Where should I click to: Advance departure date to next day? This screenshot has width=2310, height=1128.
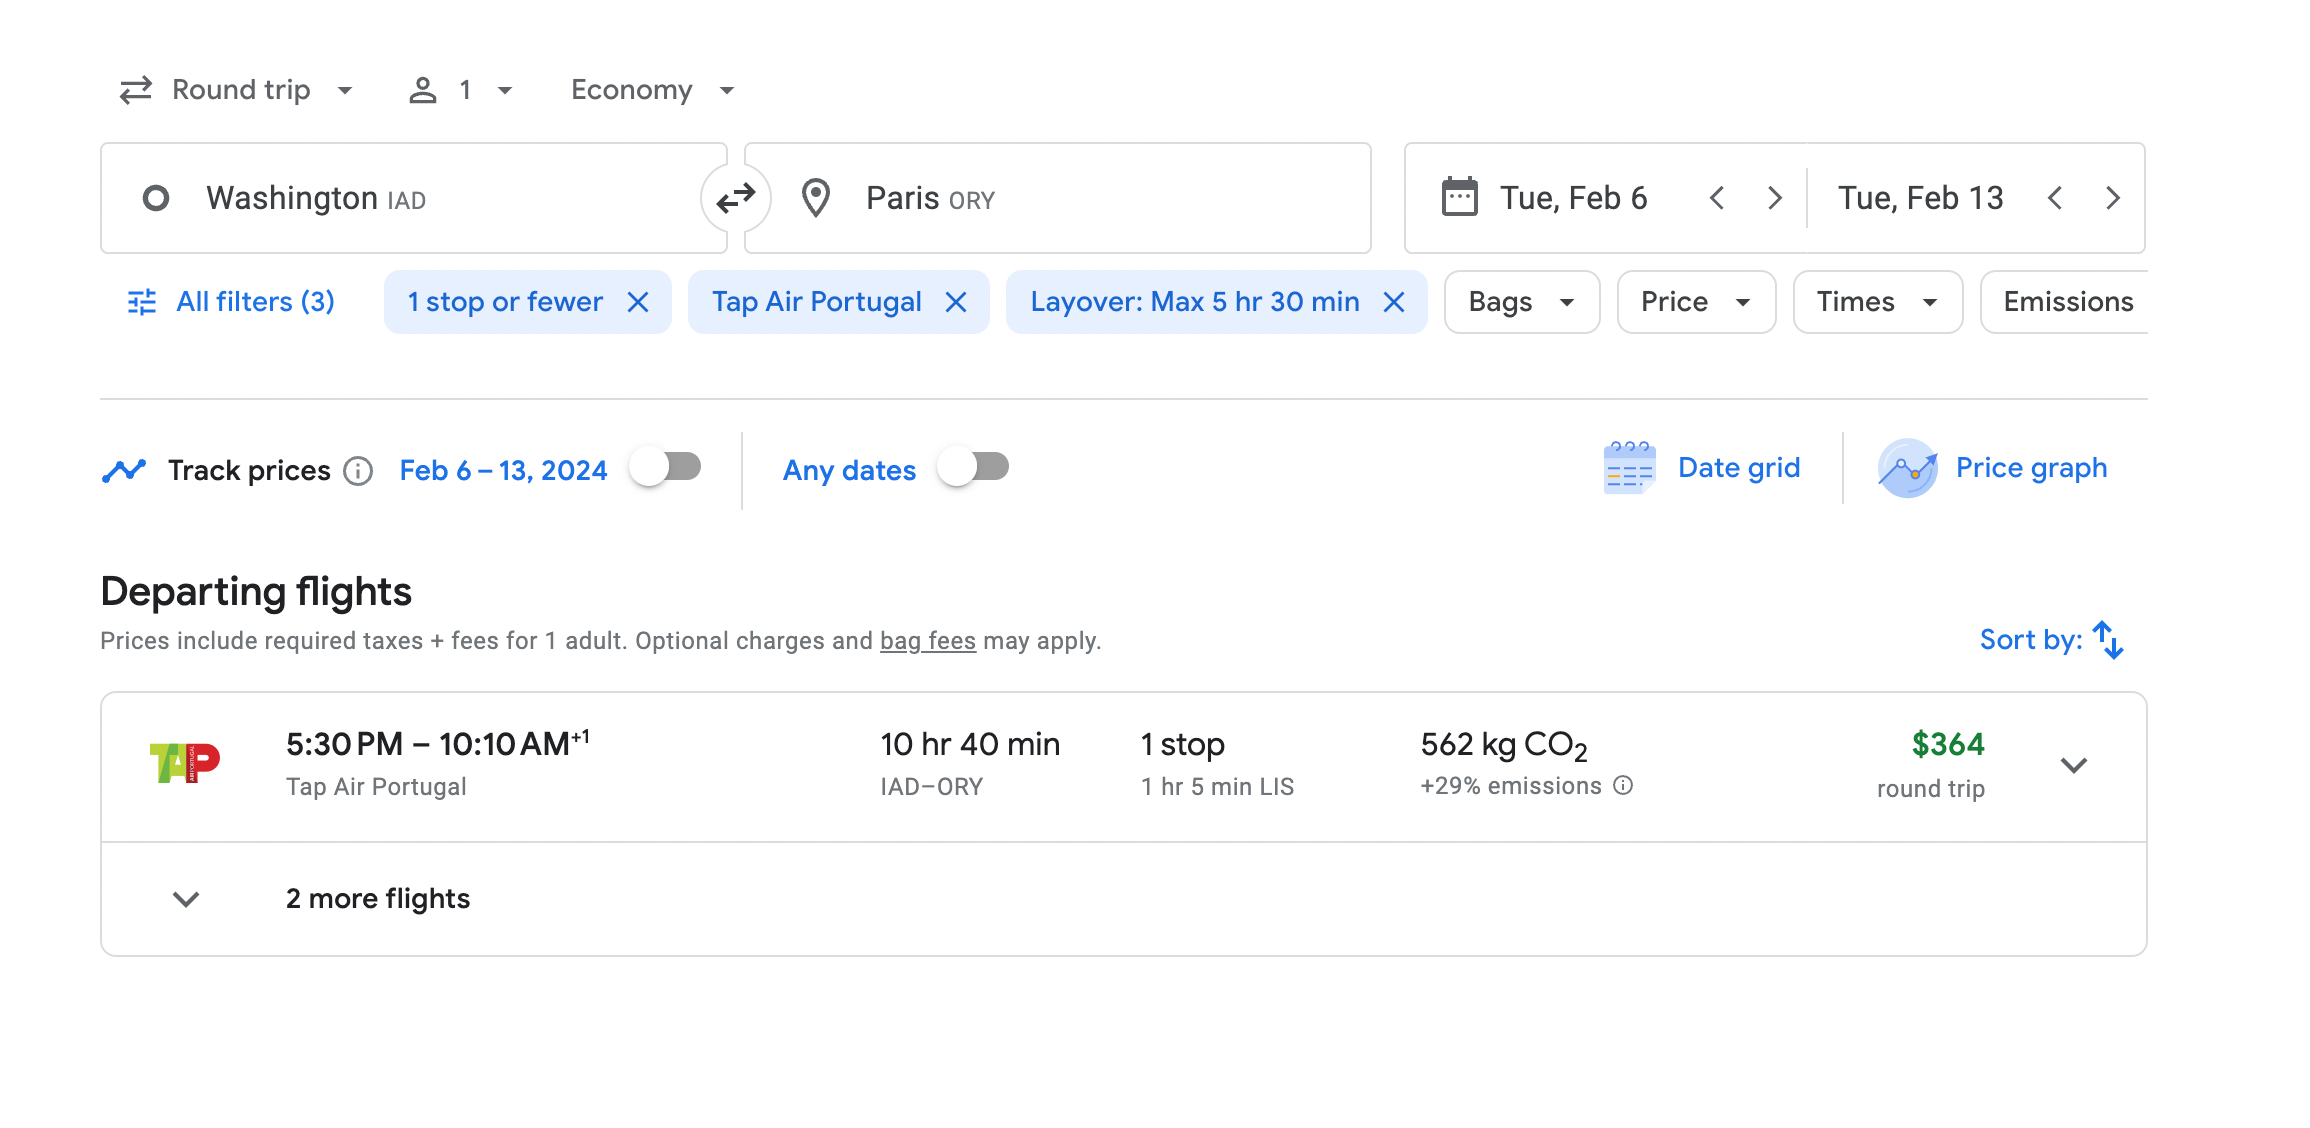click(x=1775, y=198)
